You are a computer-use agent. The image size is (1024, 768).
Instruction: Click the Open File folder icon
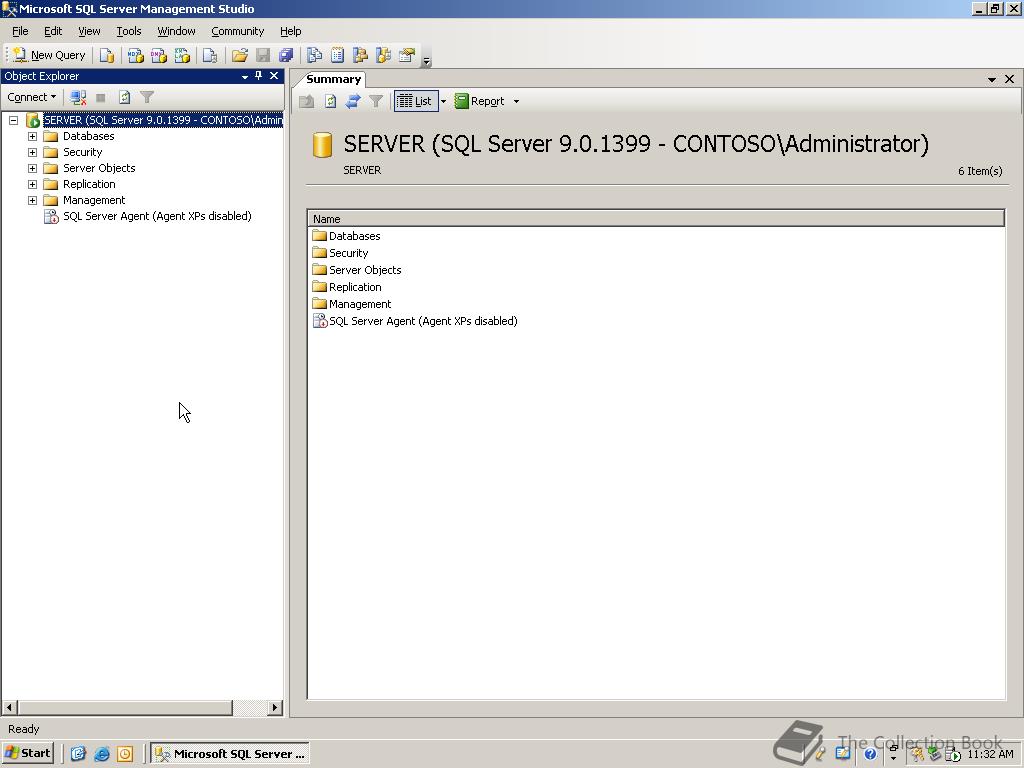240,56
